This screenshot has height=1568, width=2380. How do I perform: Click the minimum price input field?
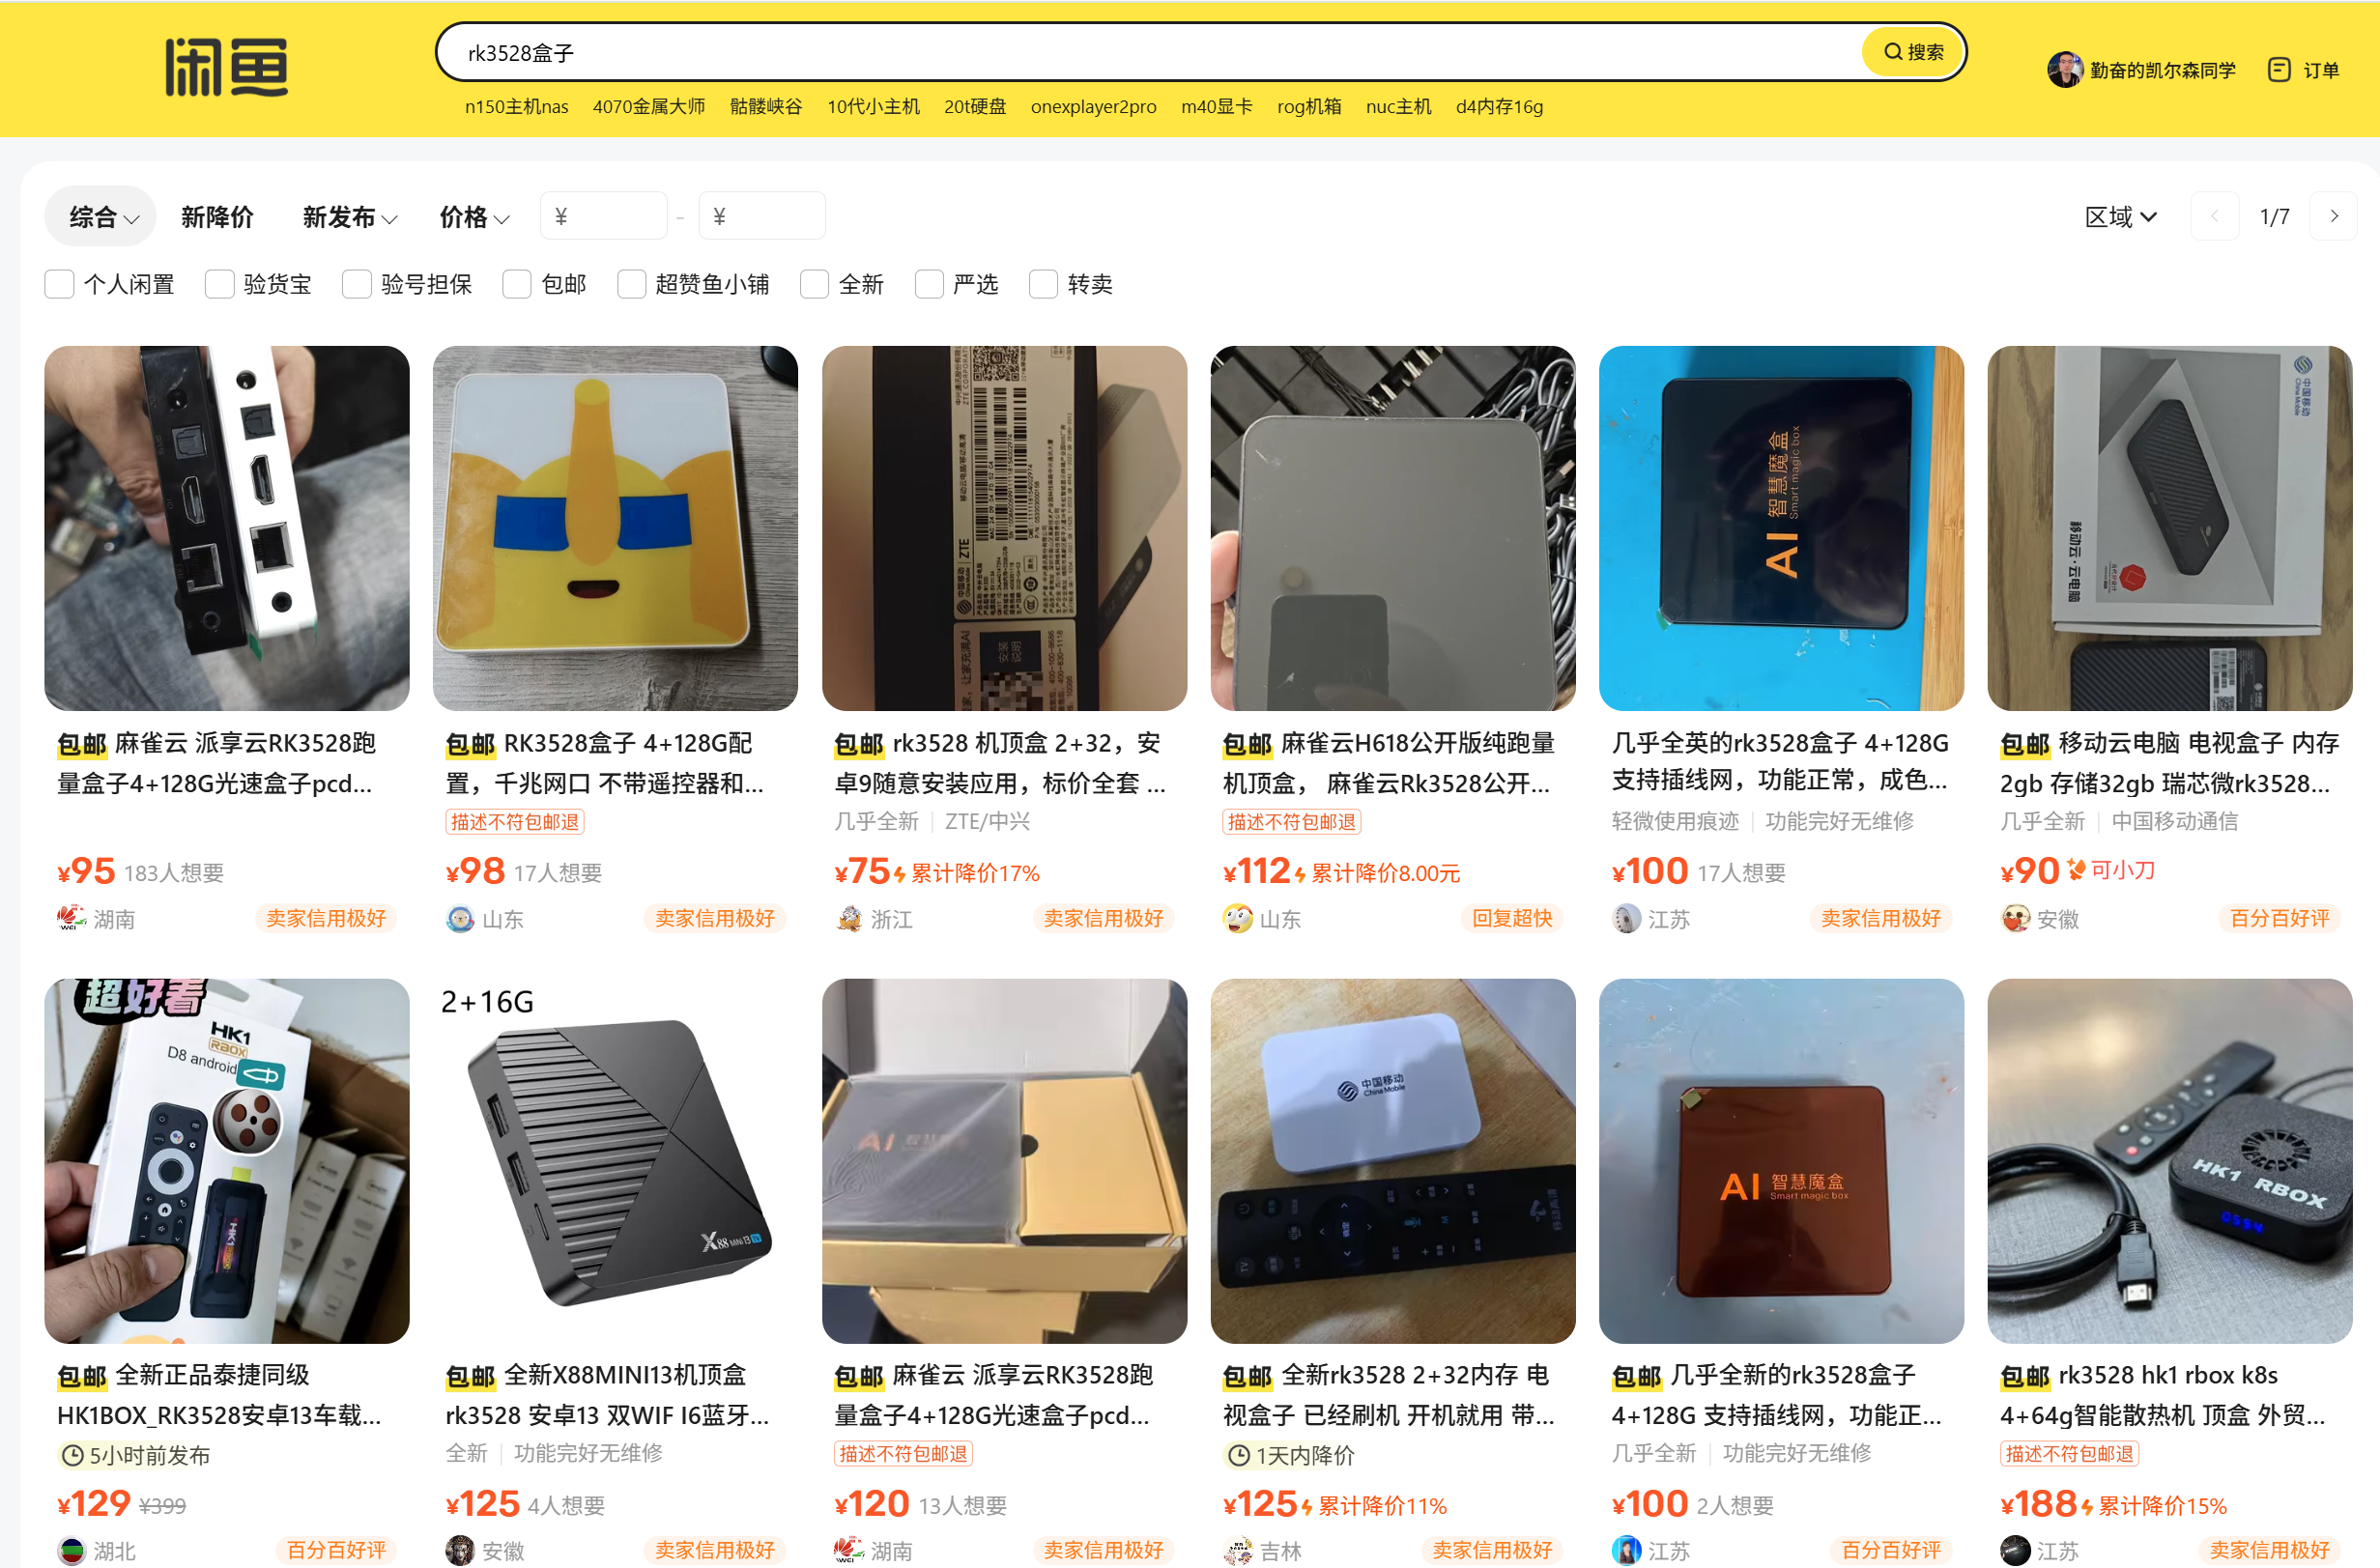pyautogui.click(x=603, y=216)
